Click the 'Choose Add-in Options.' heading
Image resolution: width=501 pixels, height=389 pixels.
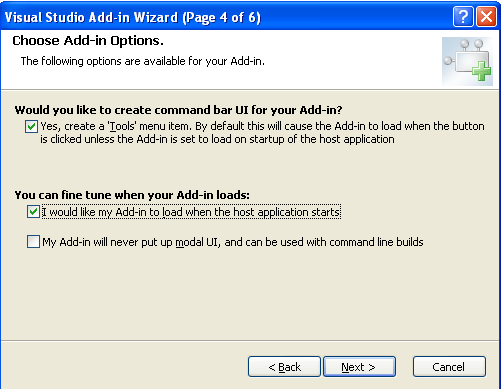[x=88, y=40]
